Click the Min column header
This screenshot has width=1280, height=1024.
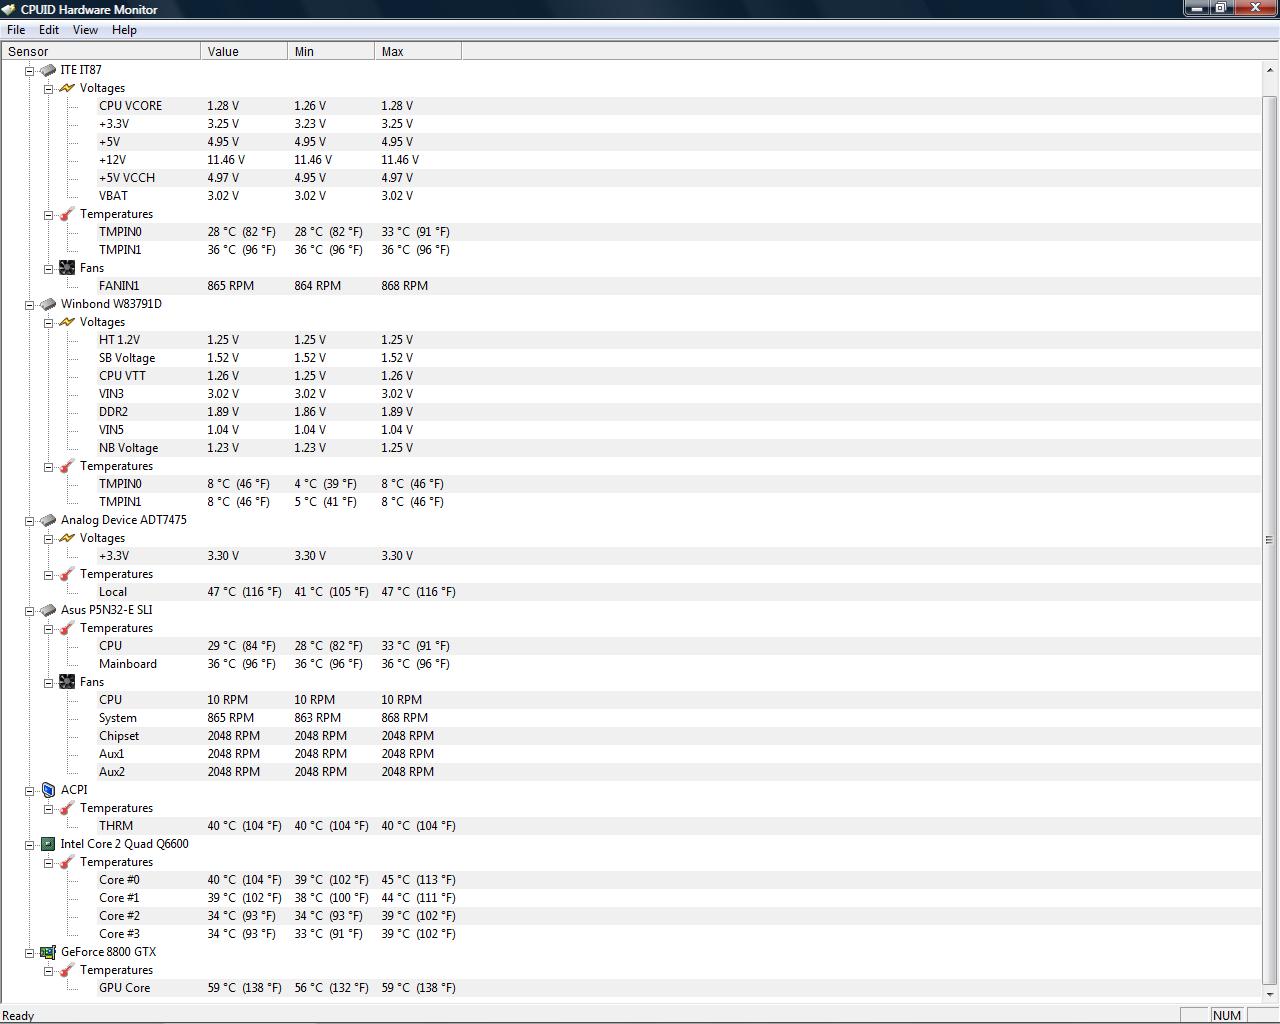tap(331, 51)
